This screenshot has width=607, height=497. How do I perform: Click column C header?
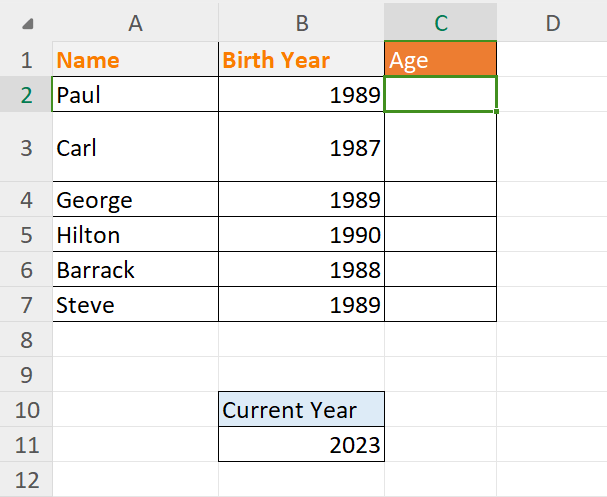click(x=440, y=23)
